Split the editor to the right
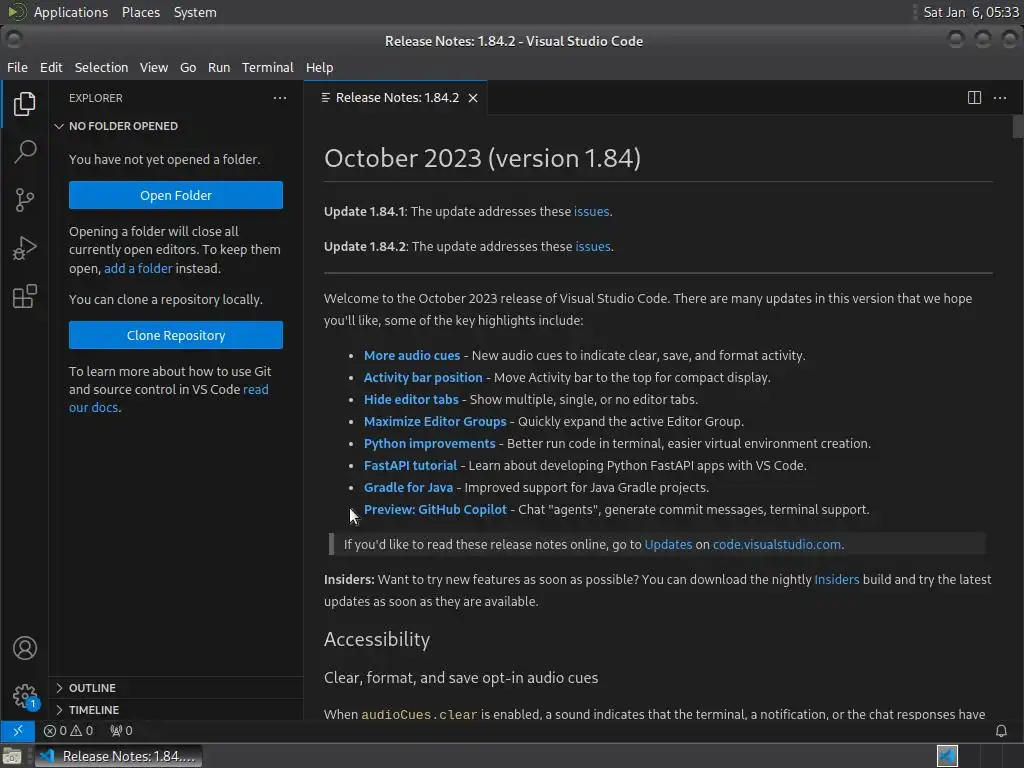The height and width of the screenshot is (768, 1024). (x=974, y=98)
